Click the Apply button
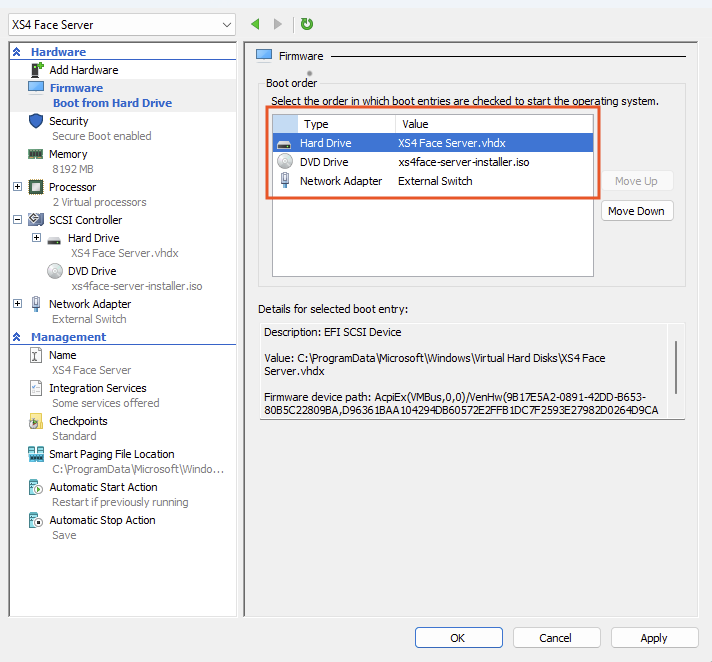The height and width of the screenshot is (662, 712). tap(654, 638)
